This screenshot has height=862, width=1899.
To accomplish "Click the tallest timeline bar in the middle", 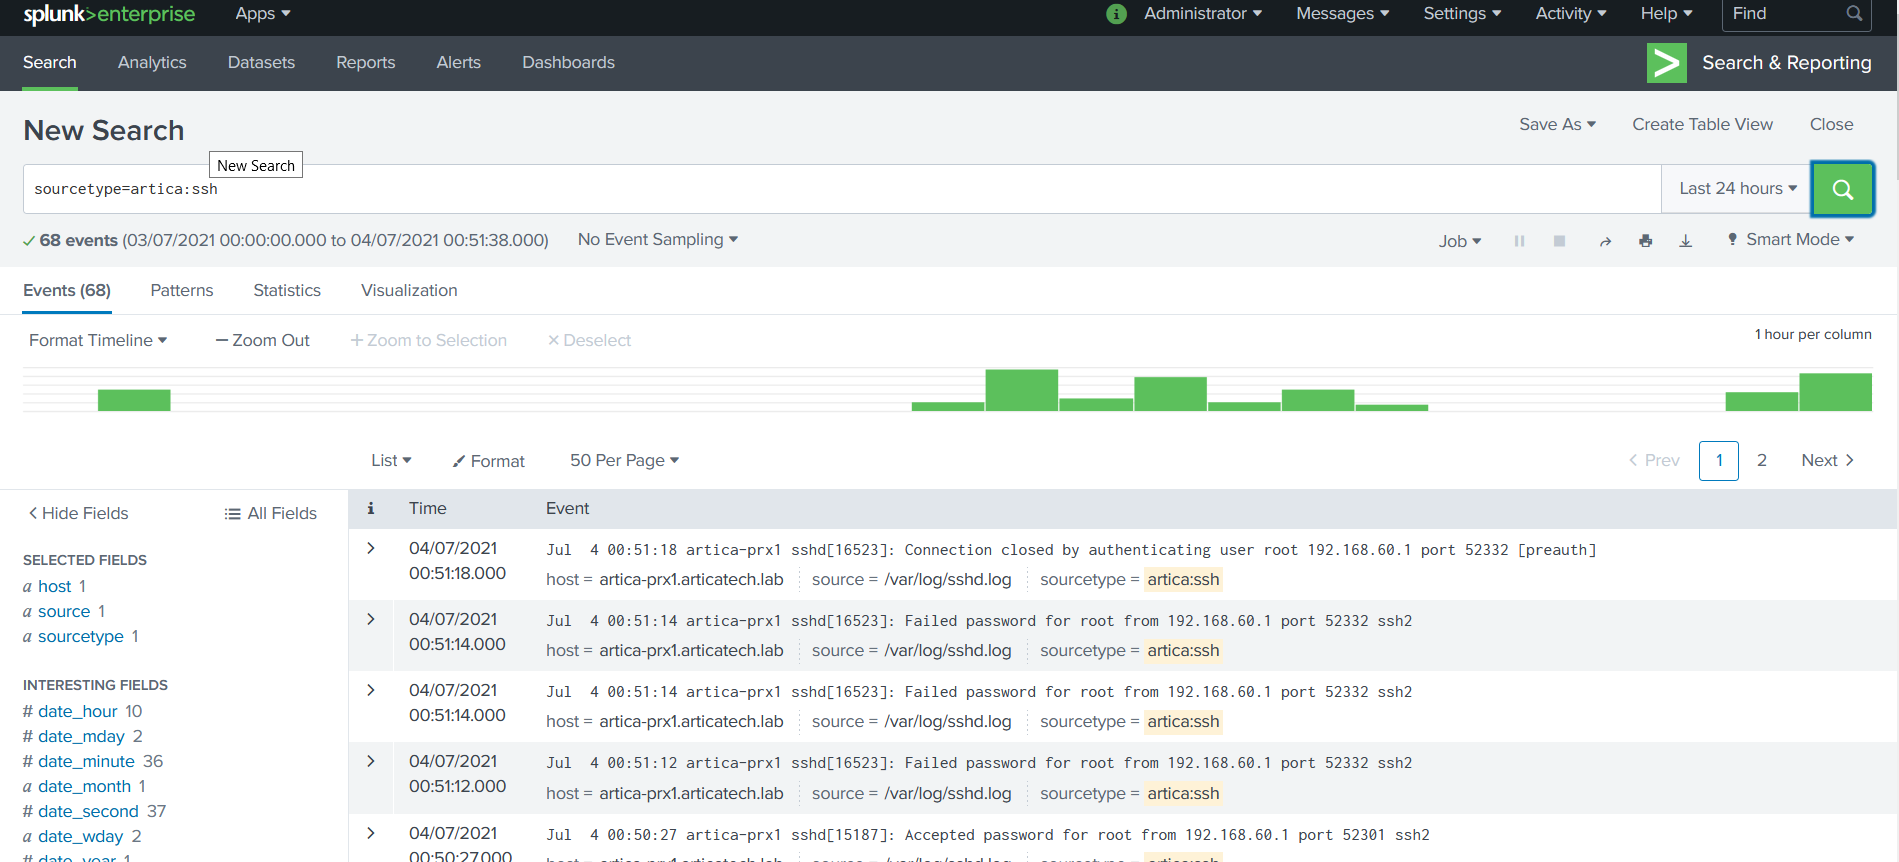I will 1021,390.
